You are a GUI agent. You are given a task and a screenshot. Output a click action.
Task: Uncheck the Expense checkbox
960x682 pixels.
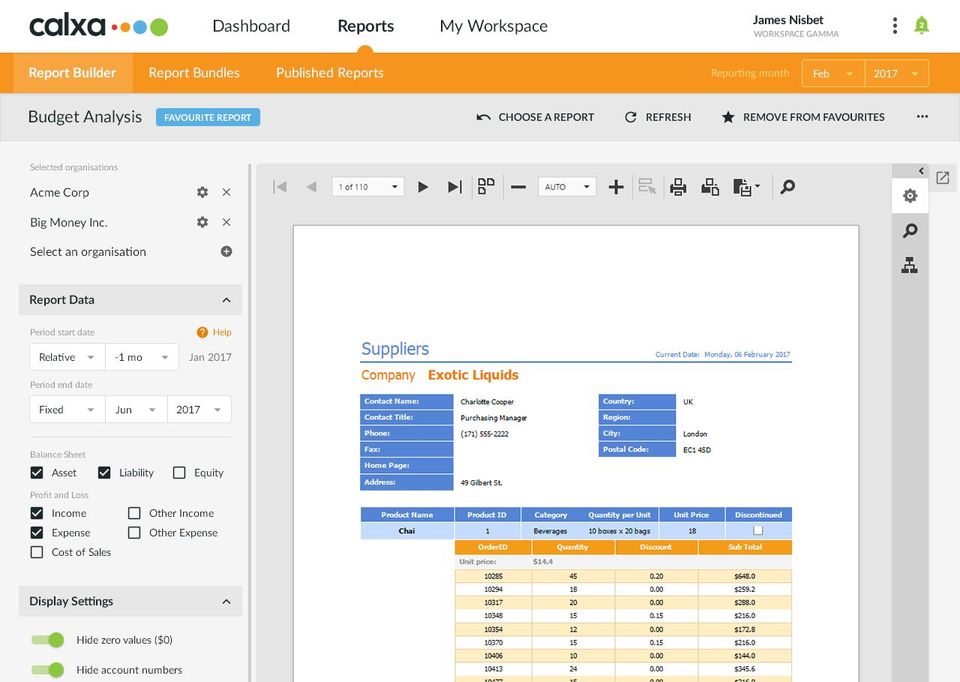coord(37,533)
